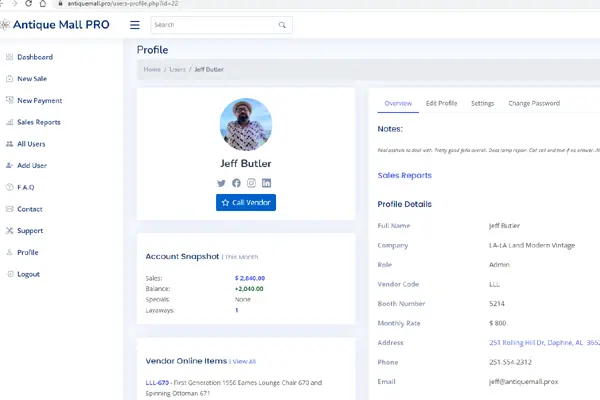This screenshot has width=600, height=400.
Task: Select Logout in sidebar
Action: coord(28,274)
